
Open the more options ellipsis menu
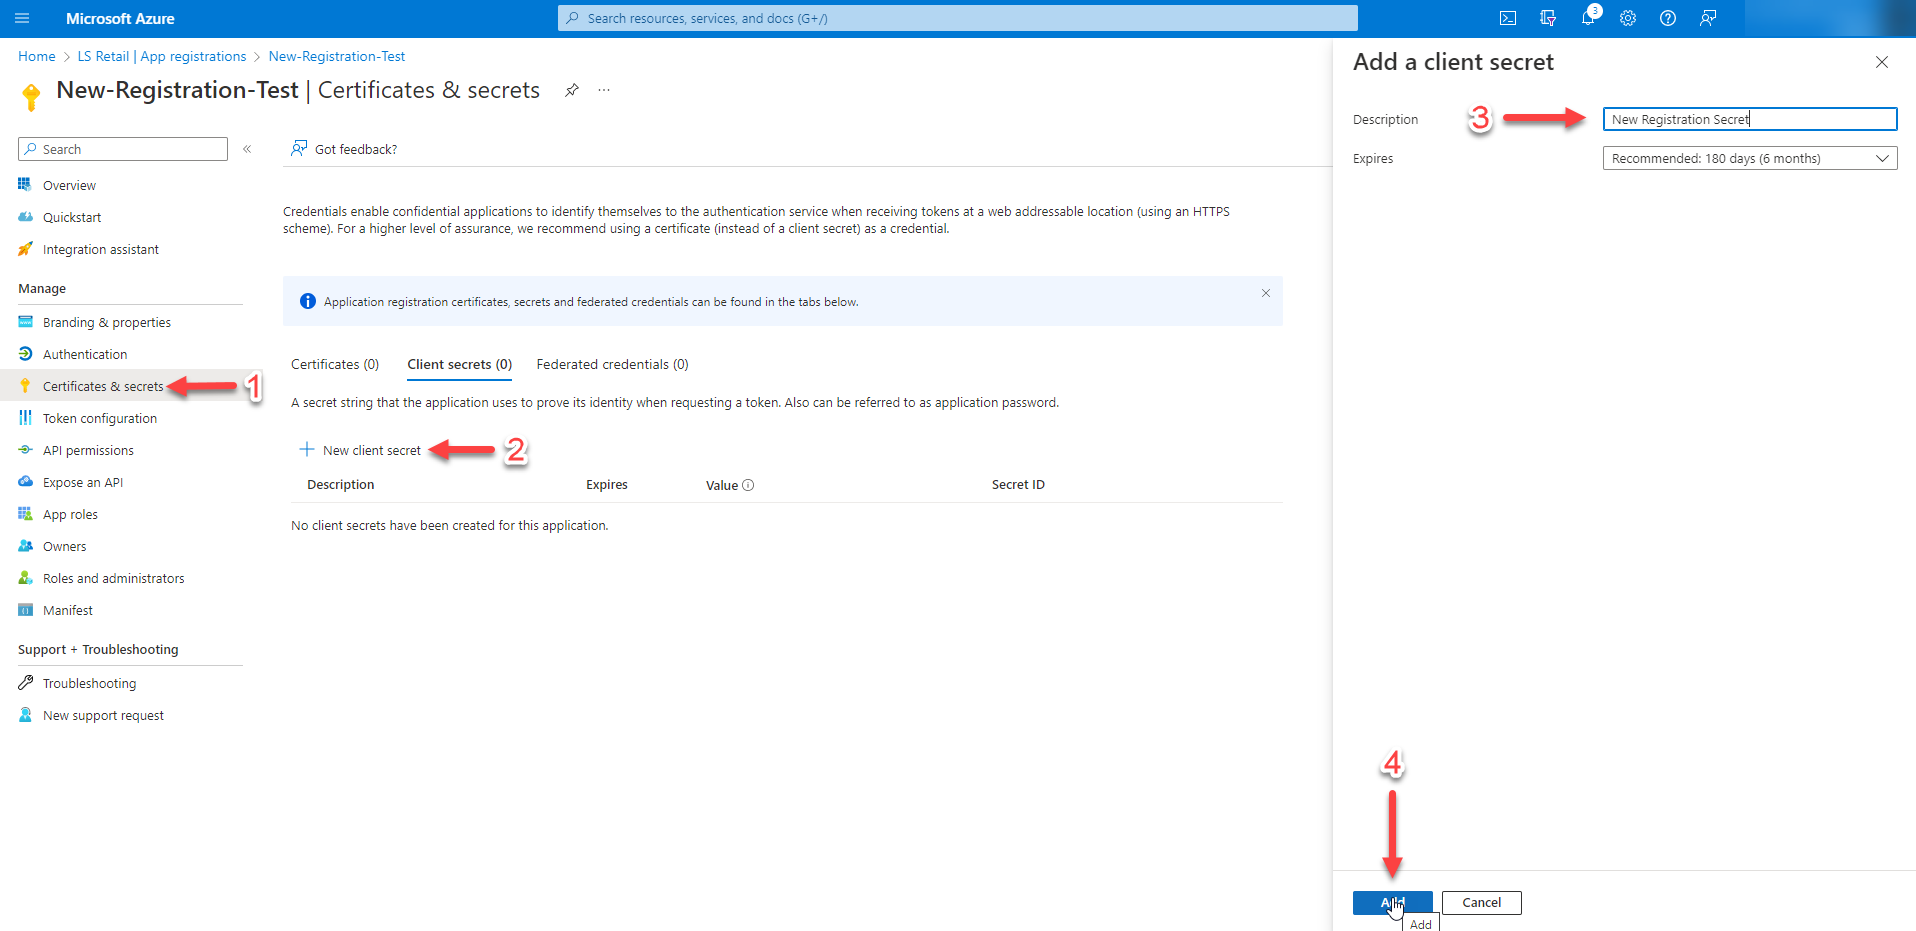604,90
